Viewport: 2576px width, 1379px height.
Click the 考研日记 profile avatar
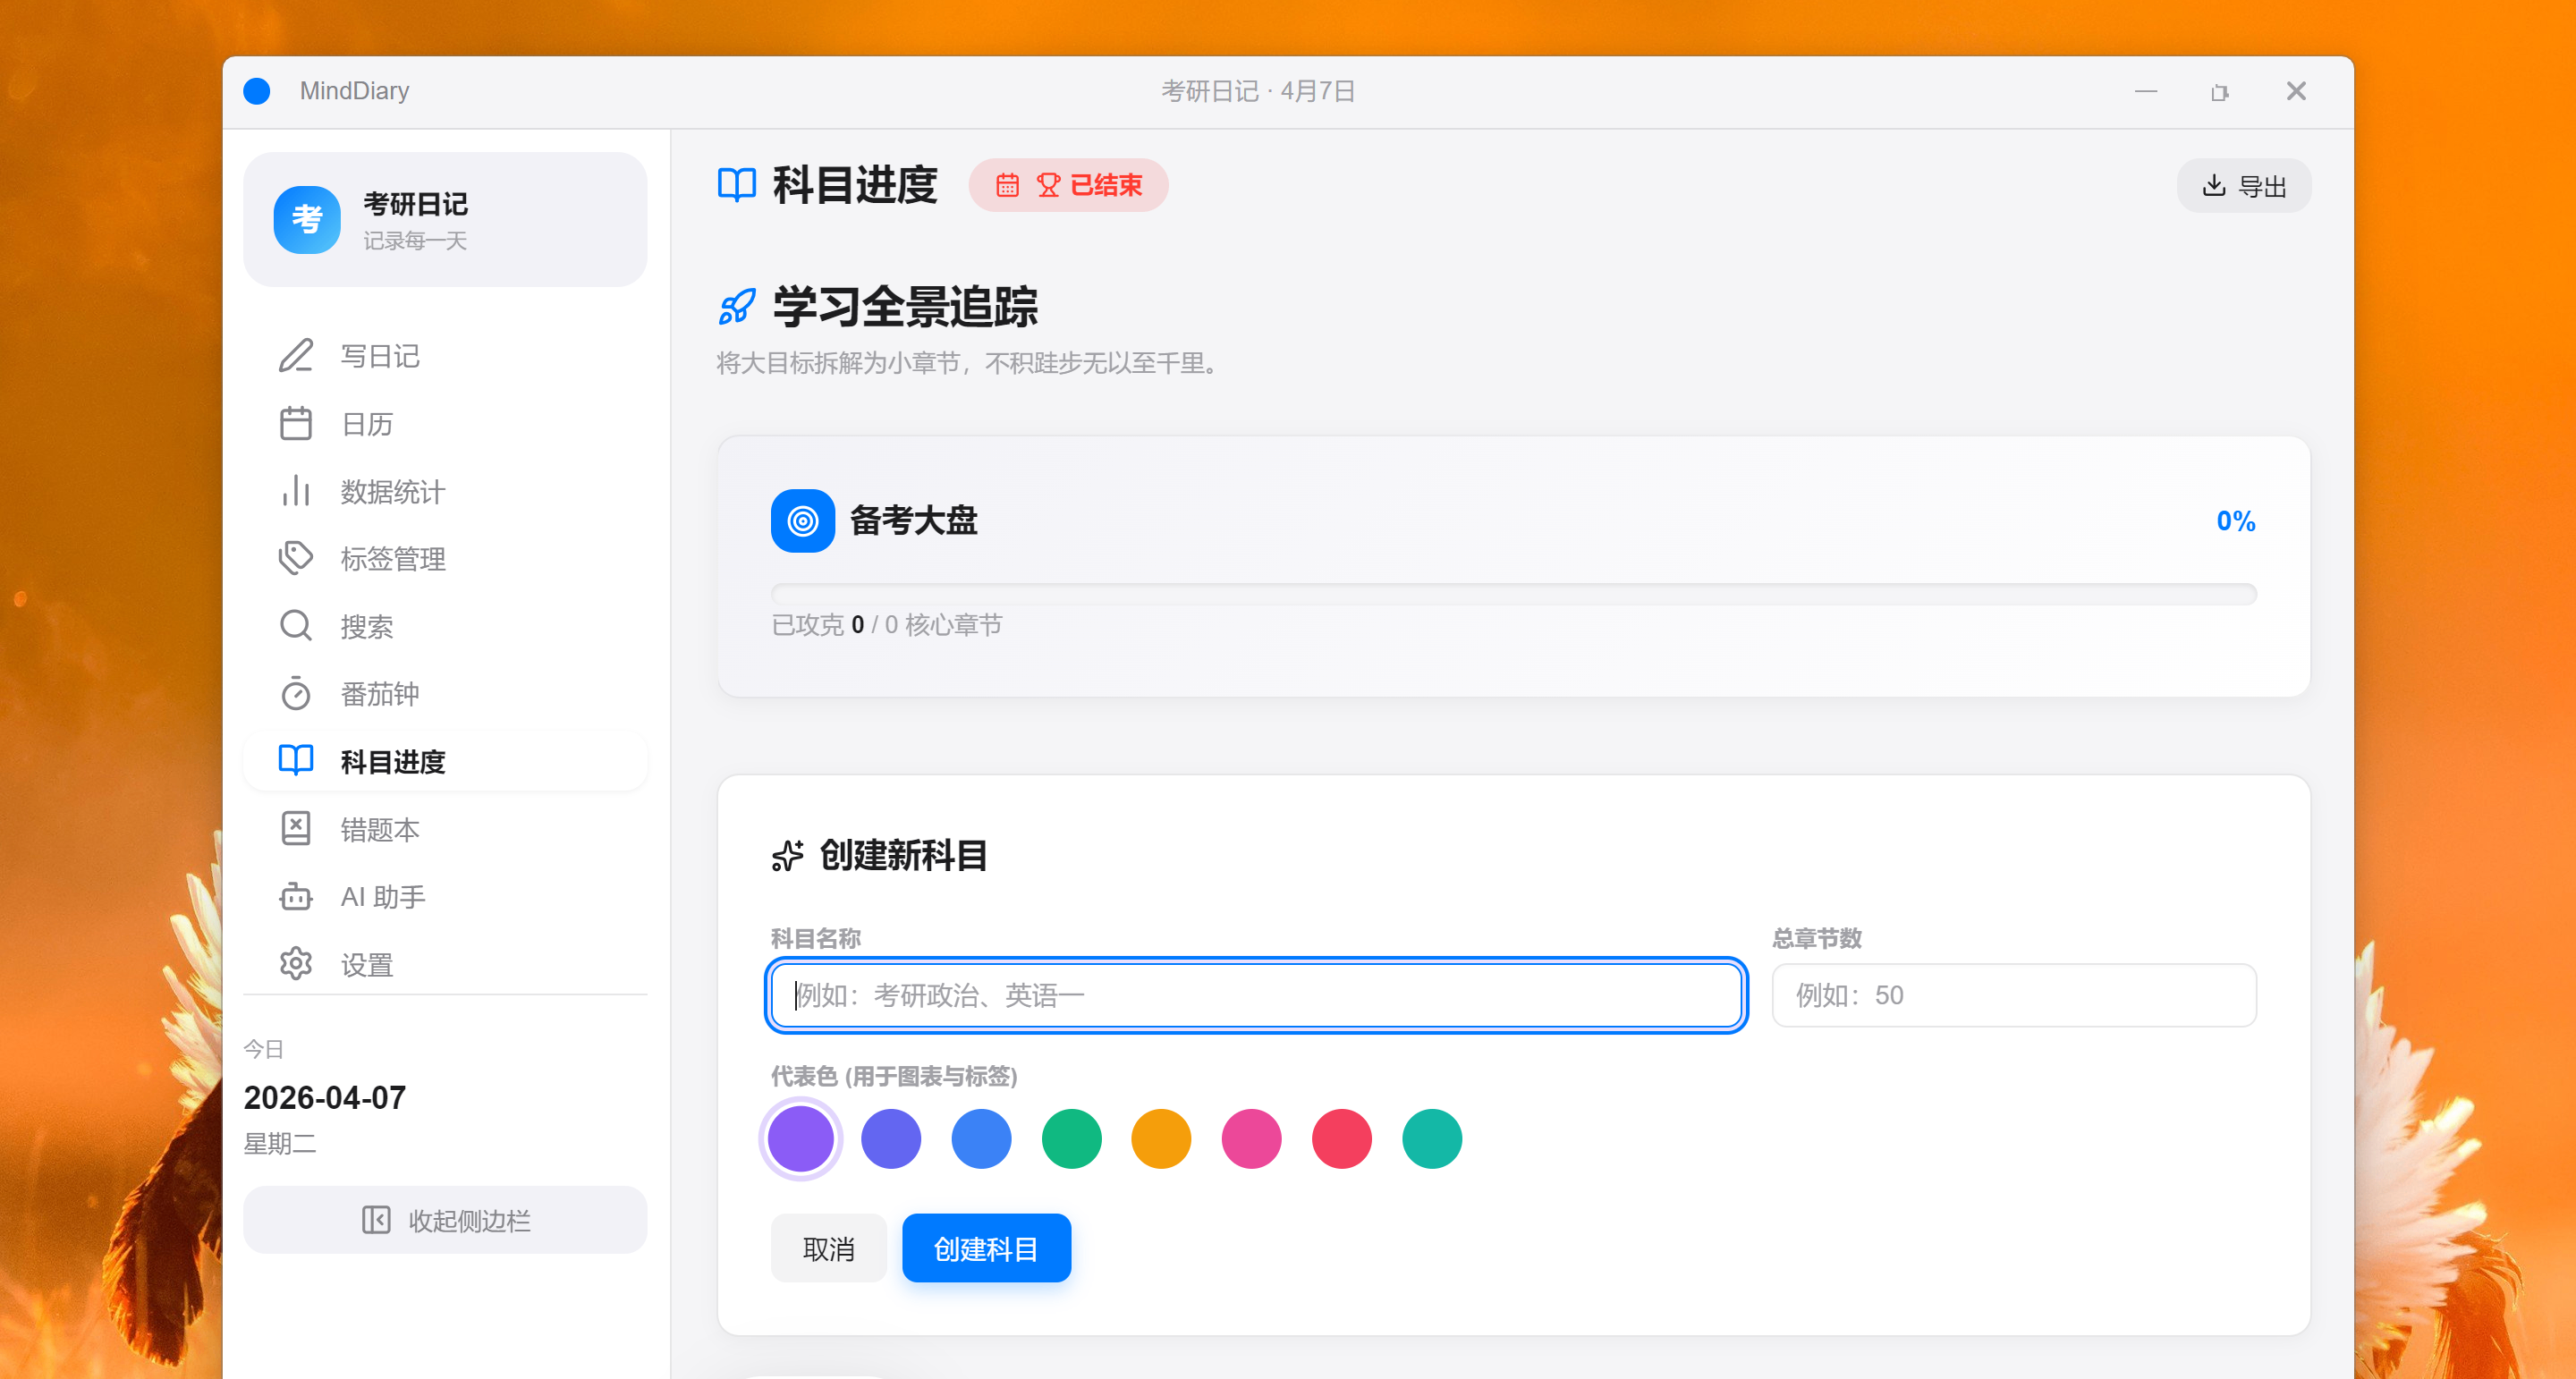(307, 219)
